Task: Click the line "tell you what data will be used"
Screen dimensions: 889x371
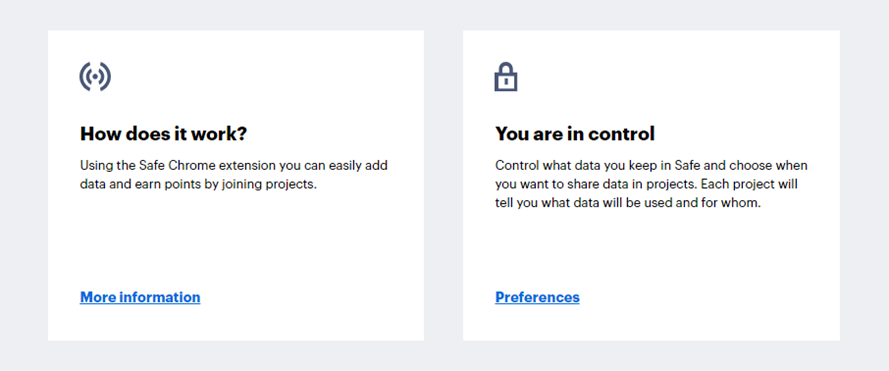Action: (628, 203)
